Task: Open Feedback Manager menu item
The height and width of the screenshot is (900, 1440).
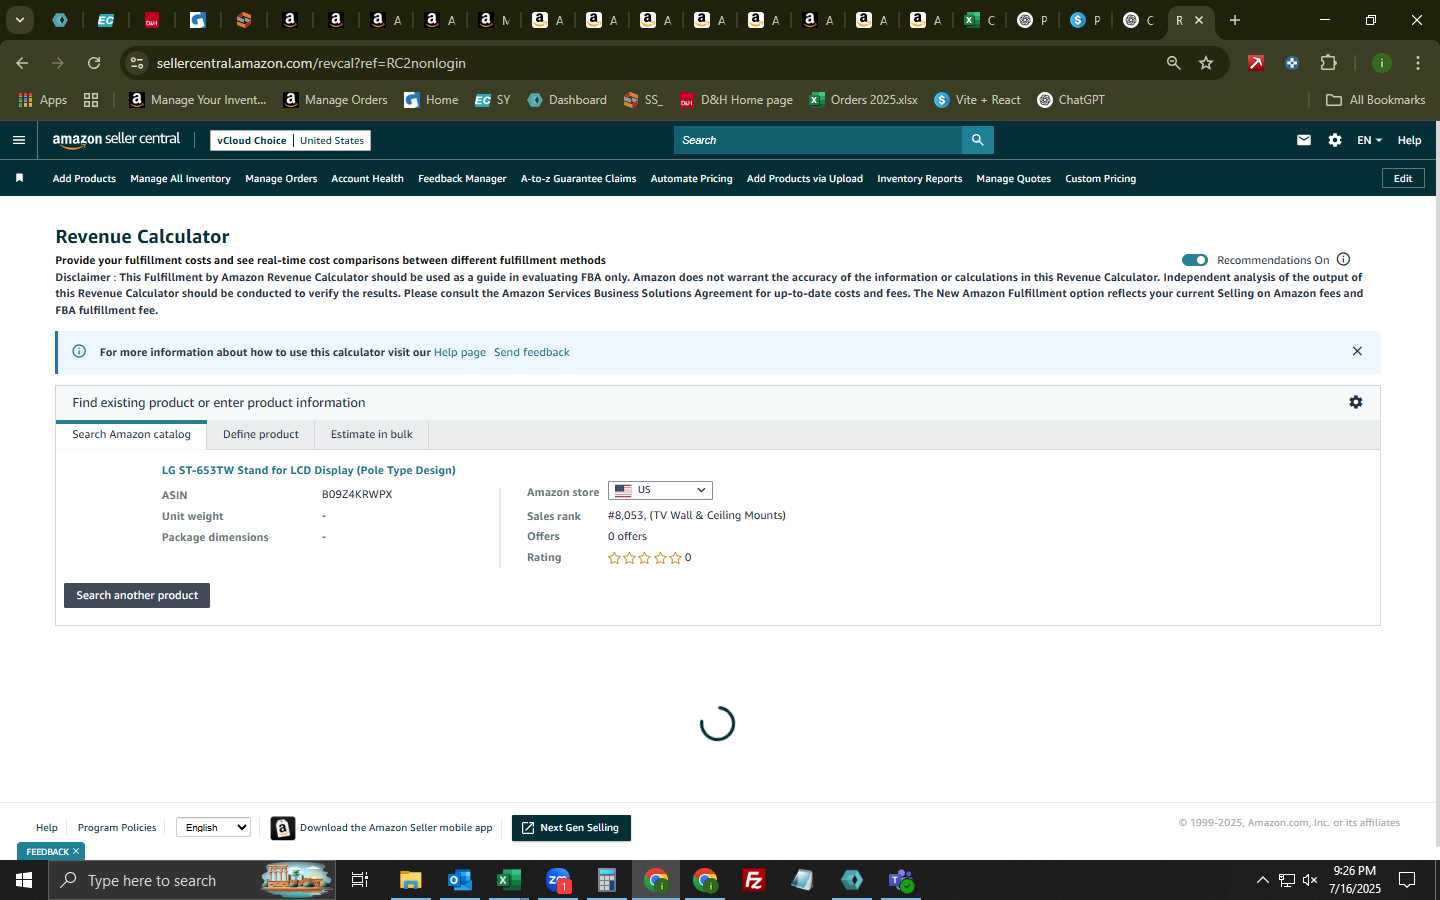Action: [x=462, y=178]
